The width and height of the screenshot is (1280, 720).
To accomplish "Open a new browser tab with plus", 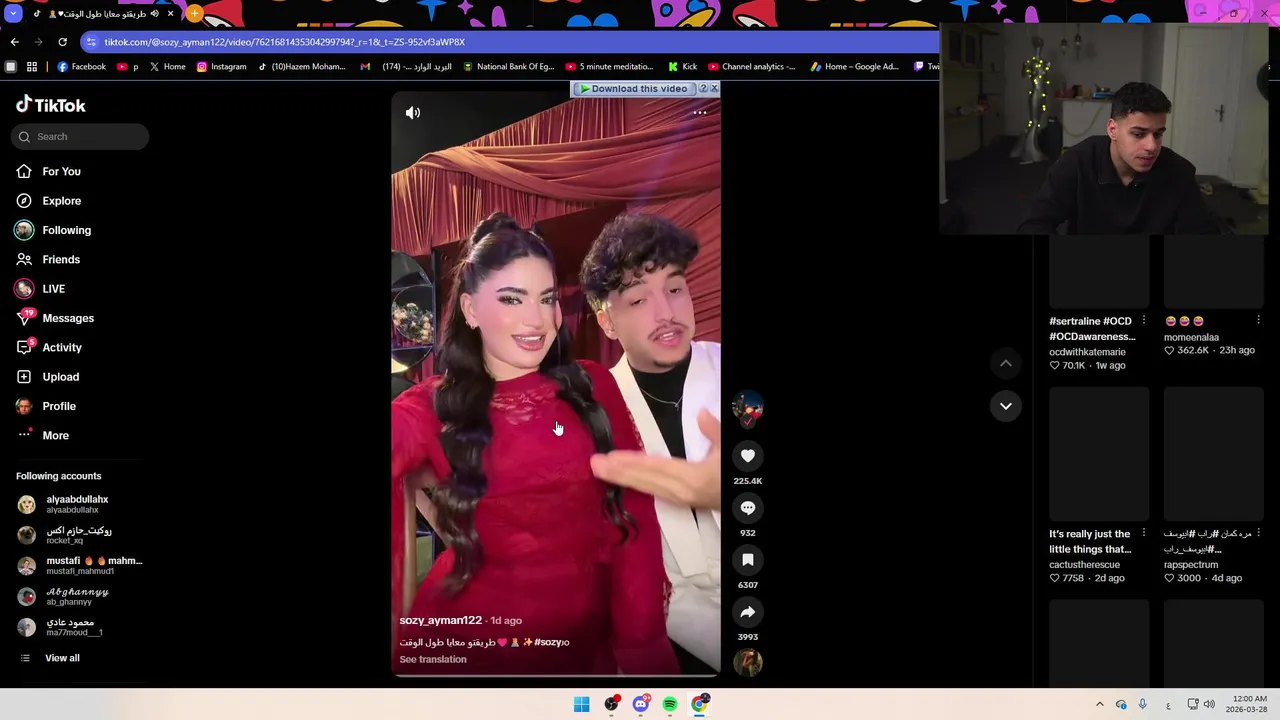I will point(195,14).
